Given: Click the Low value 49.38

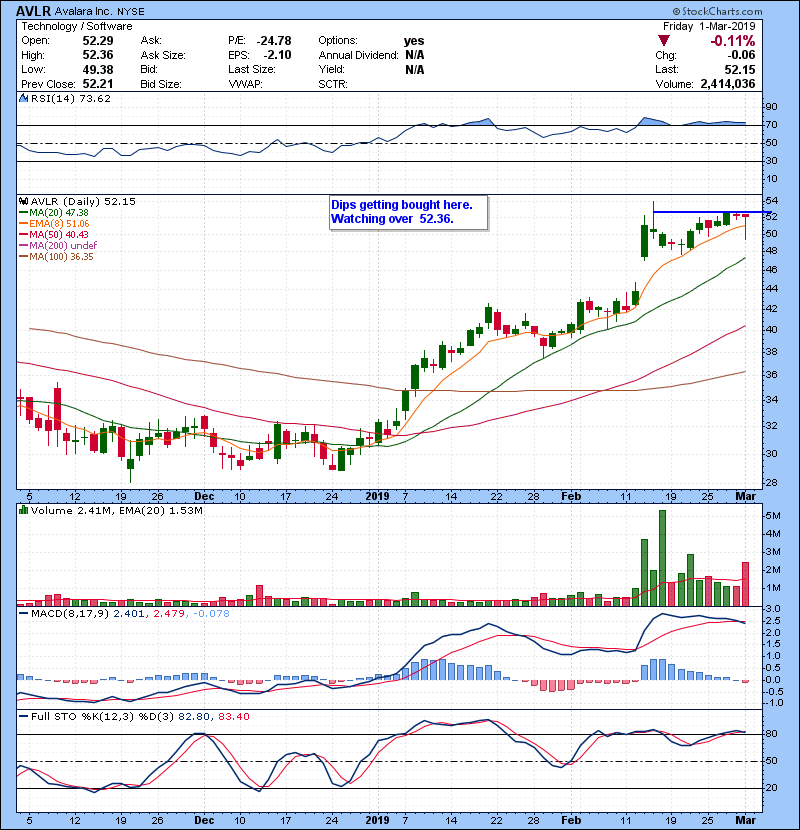Looking at the screenshot, I should point(97,69).
